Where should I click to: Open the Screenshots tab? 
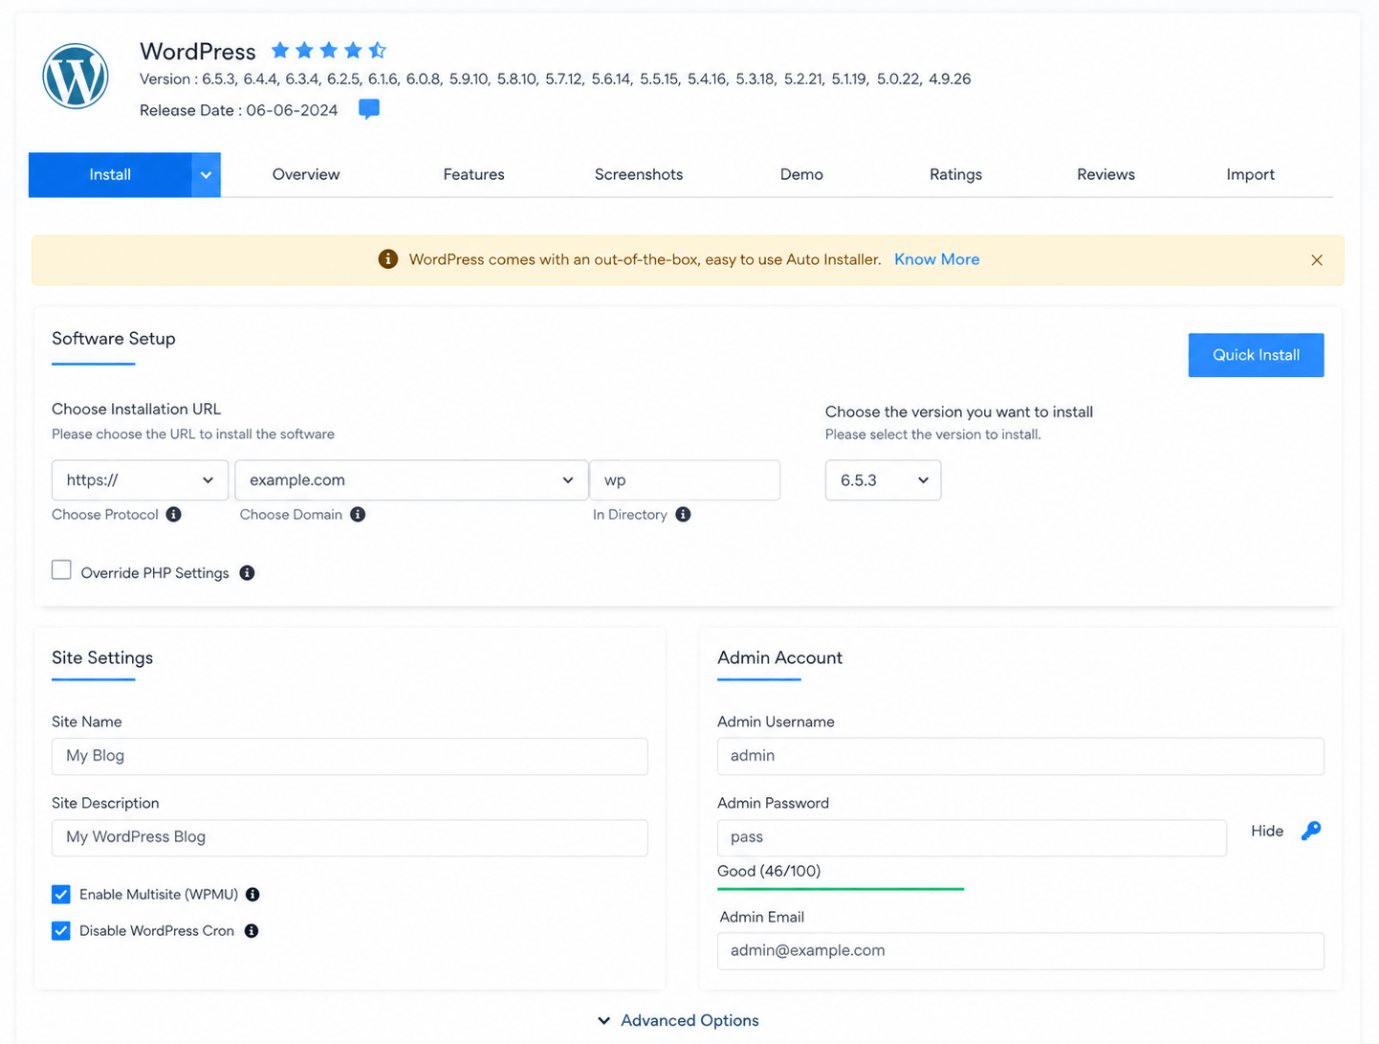pos(639,175)
